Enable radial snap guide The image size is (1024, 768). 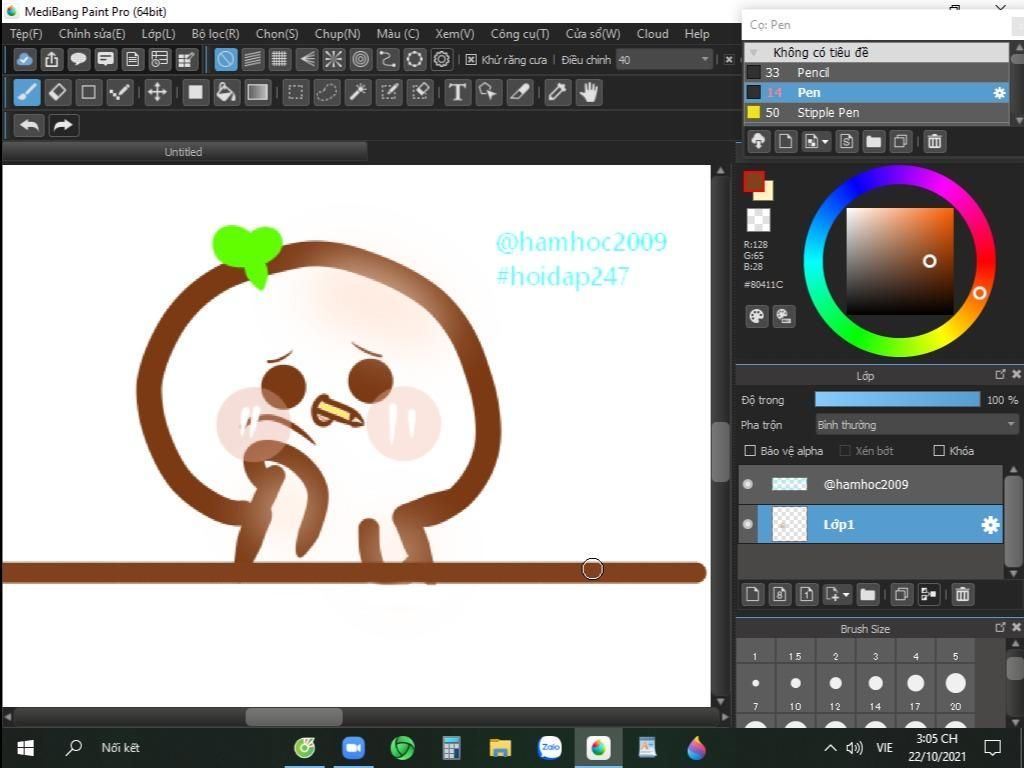click(x=333, y=59)
